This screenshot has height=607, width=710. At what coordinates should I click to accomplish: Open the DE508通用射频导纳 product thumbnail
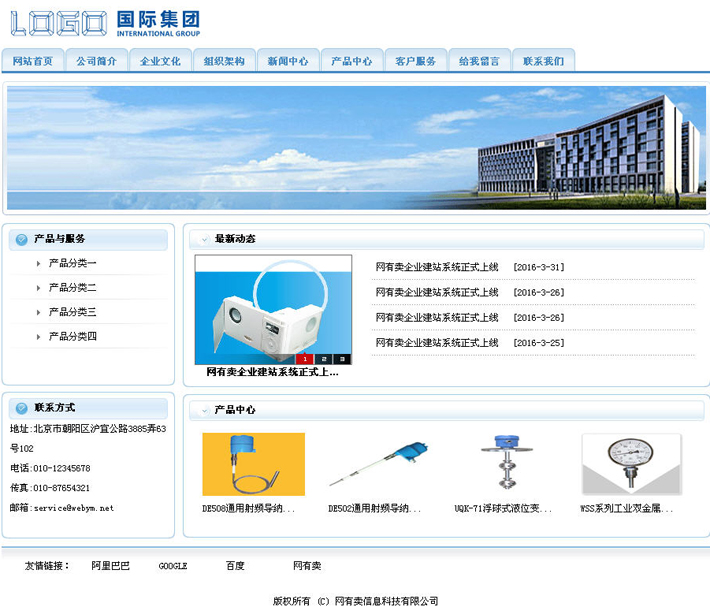point(239,464)
